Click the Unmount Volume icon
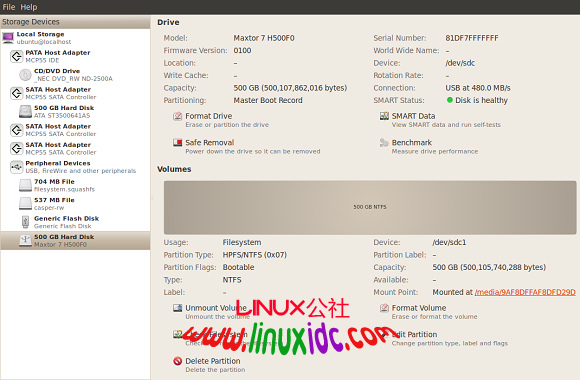Image resolution: width=580 pixels, height=380 pixels. coord(178,308)
